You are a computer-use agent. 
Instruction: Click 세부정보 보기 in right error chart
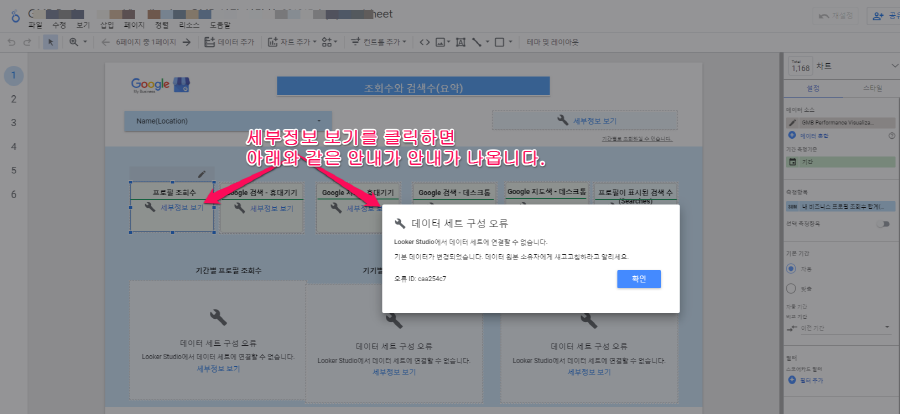click(589, 372)
